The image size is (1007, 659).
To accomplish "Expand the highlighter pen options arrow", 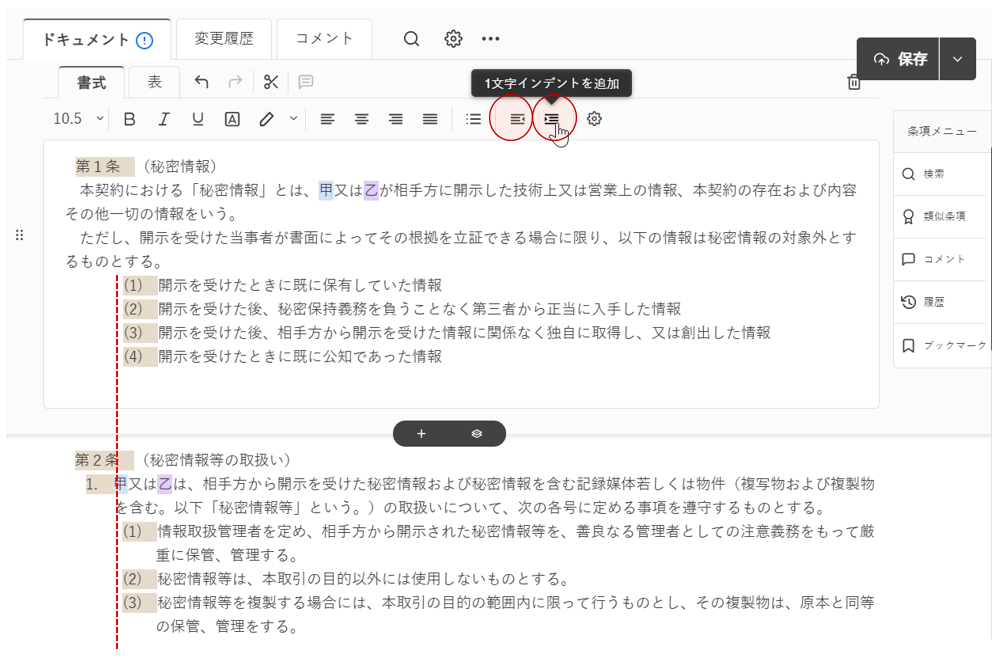I will 293,119.
